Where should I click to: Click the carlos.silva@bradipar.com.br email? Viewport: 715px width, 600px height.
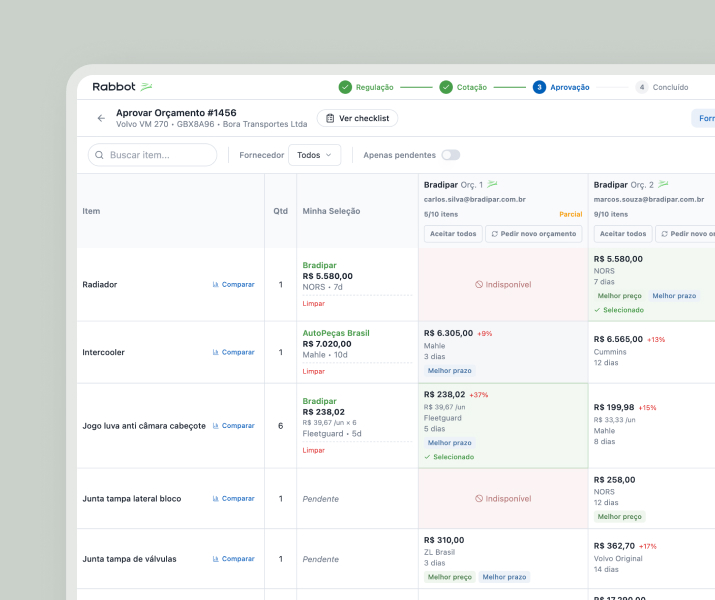[475, 200]
